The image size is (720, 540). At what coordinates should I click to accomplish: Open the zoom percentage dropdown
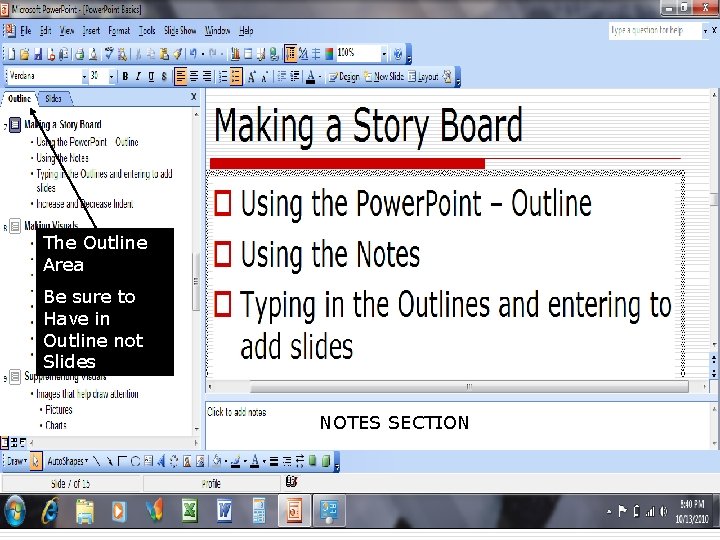click(384, 54)
